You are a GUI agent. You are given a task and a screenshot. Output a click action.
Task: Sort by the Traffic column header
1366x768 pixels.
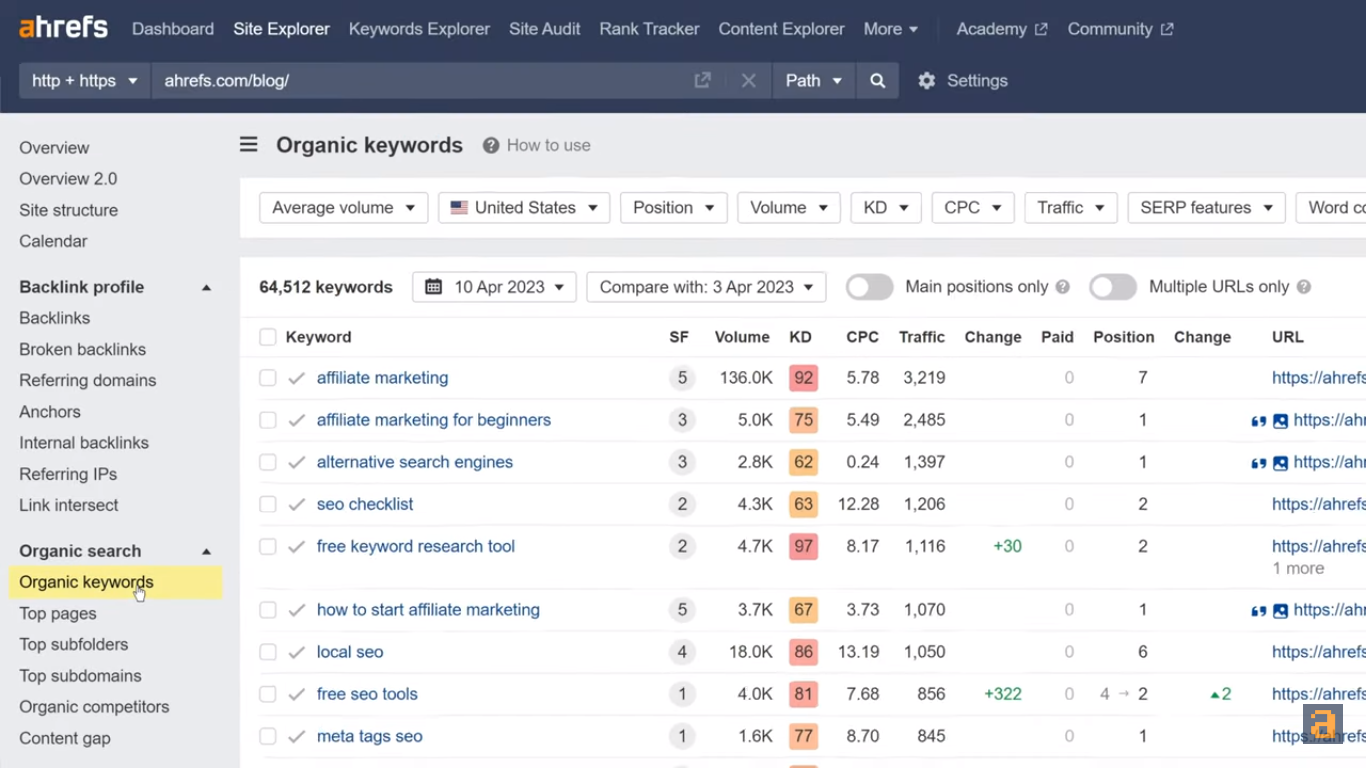(922, 337)
